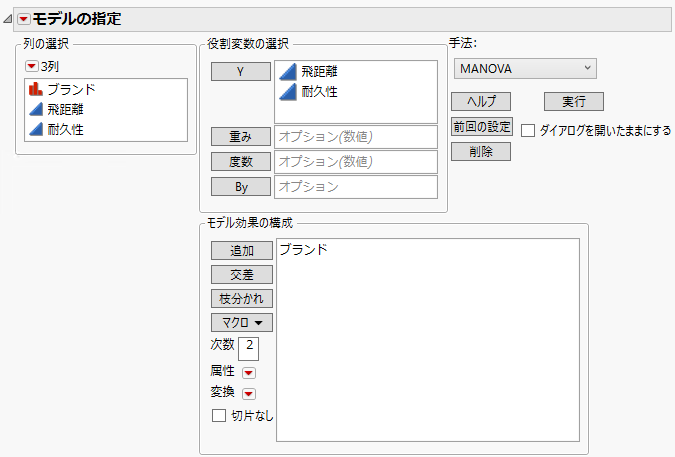Click the 交差 button

coord(242,275)
